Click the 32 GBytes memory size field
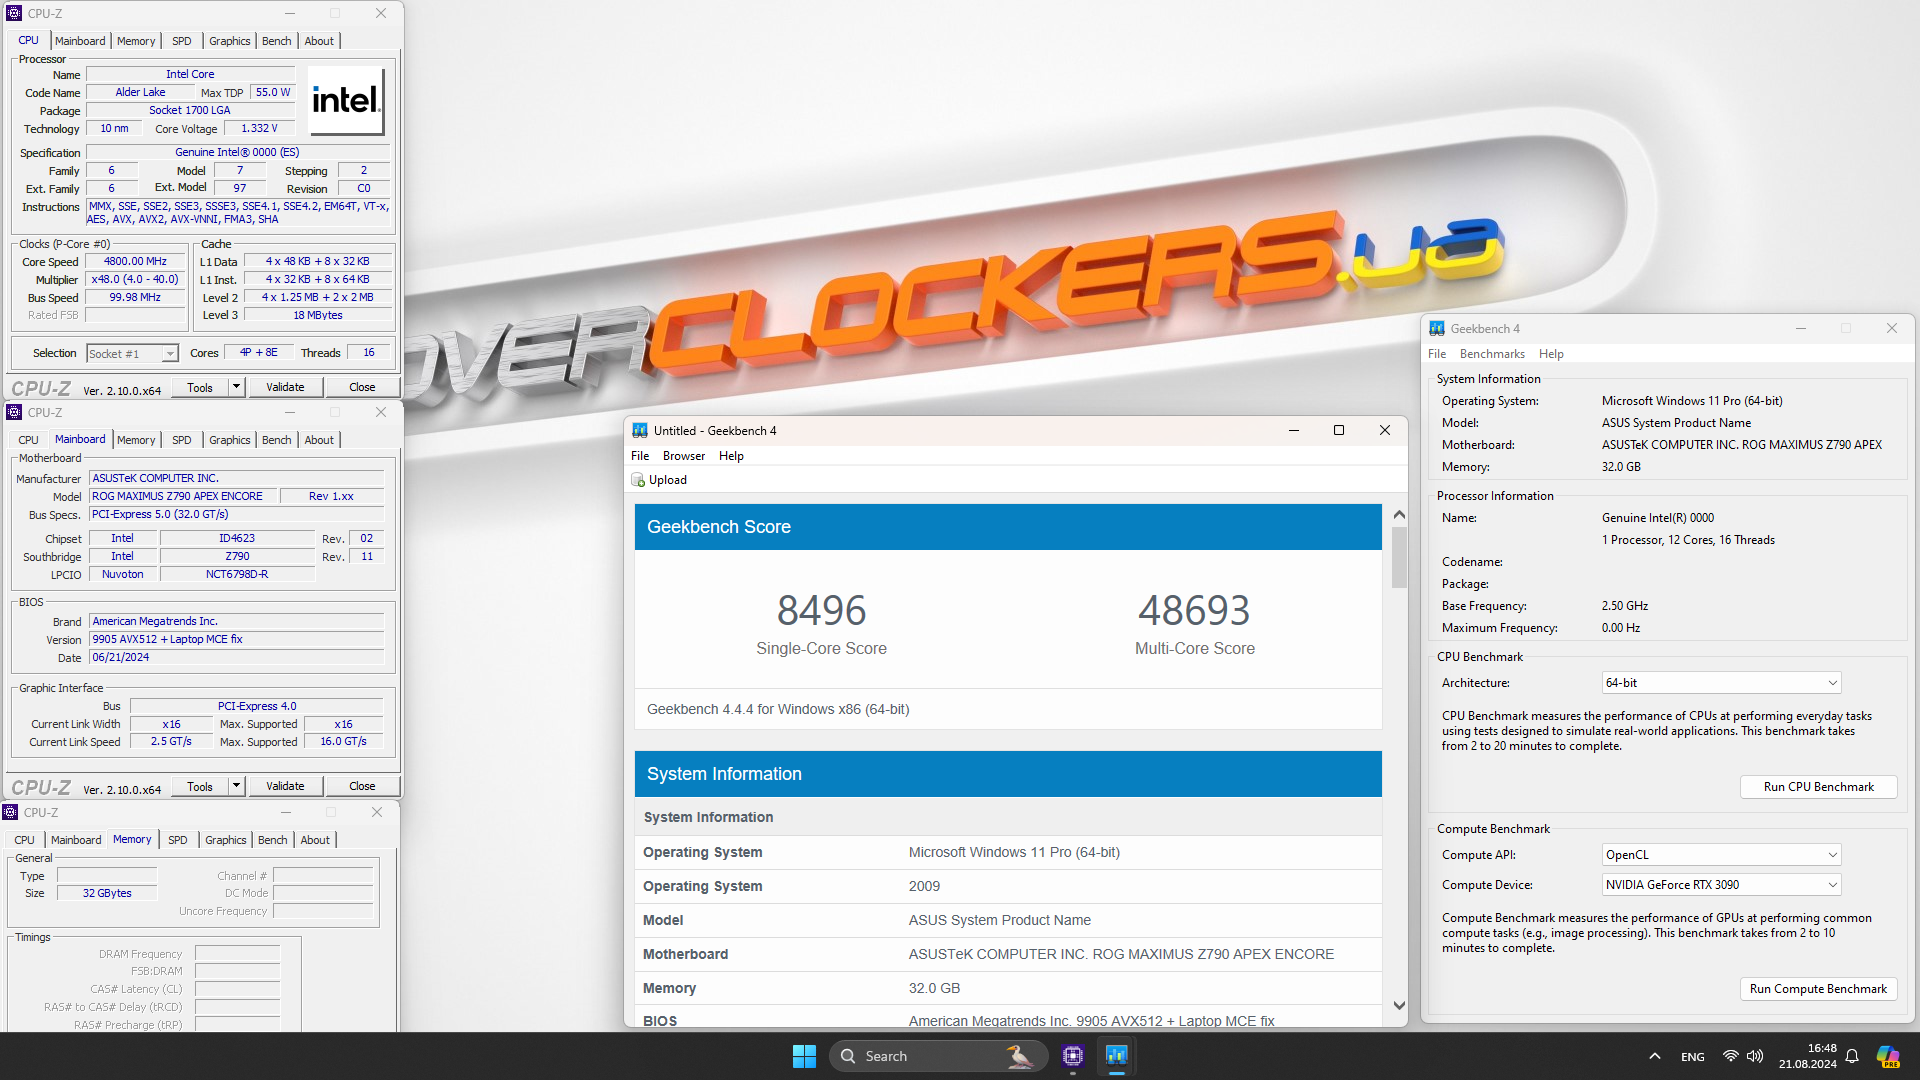Screen dimensions: 1920x1080 point(107,893)
